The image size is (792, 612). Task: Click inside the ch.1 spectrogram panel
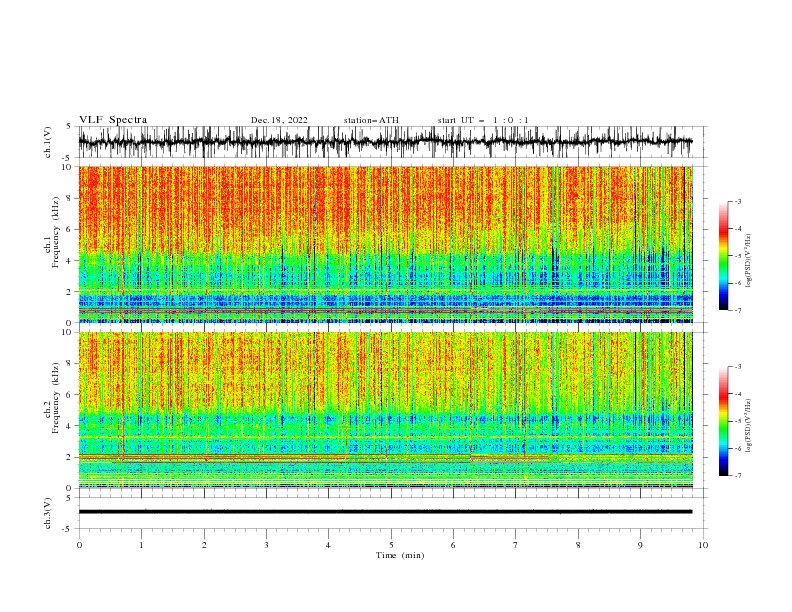(x=386, y=244)
